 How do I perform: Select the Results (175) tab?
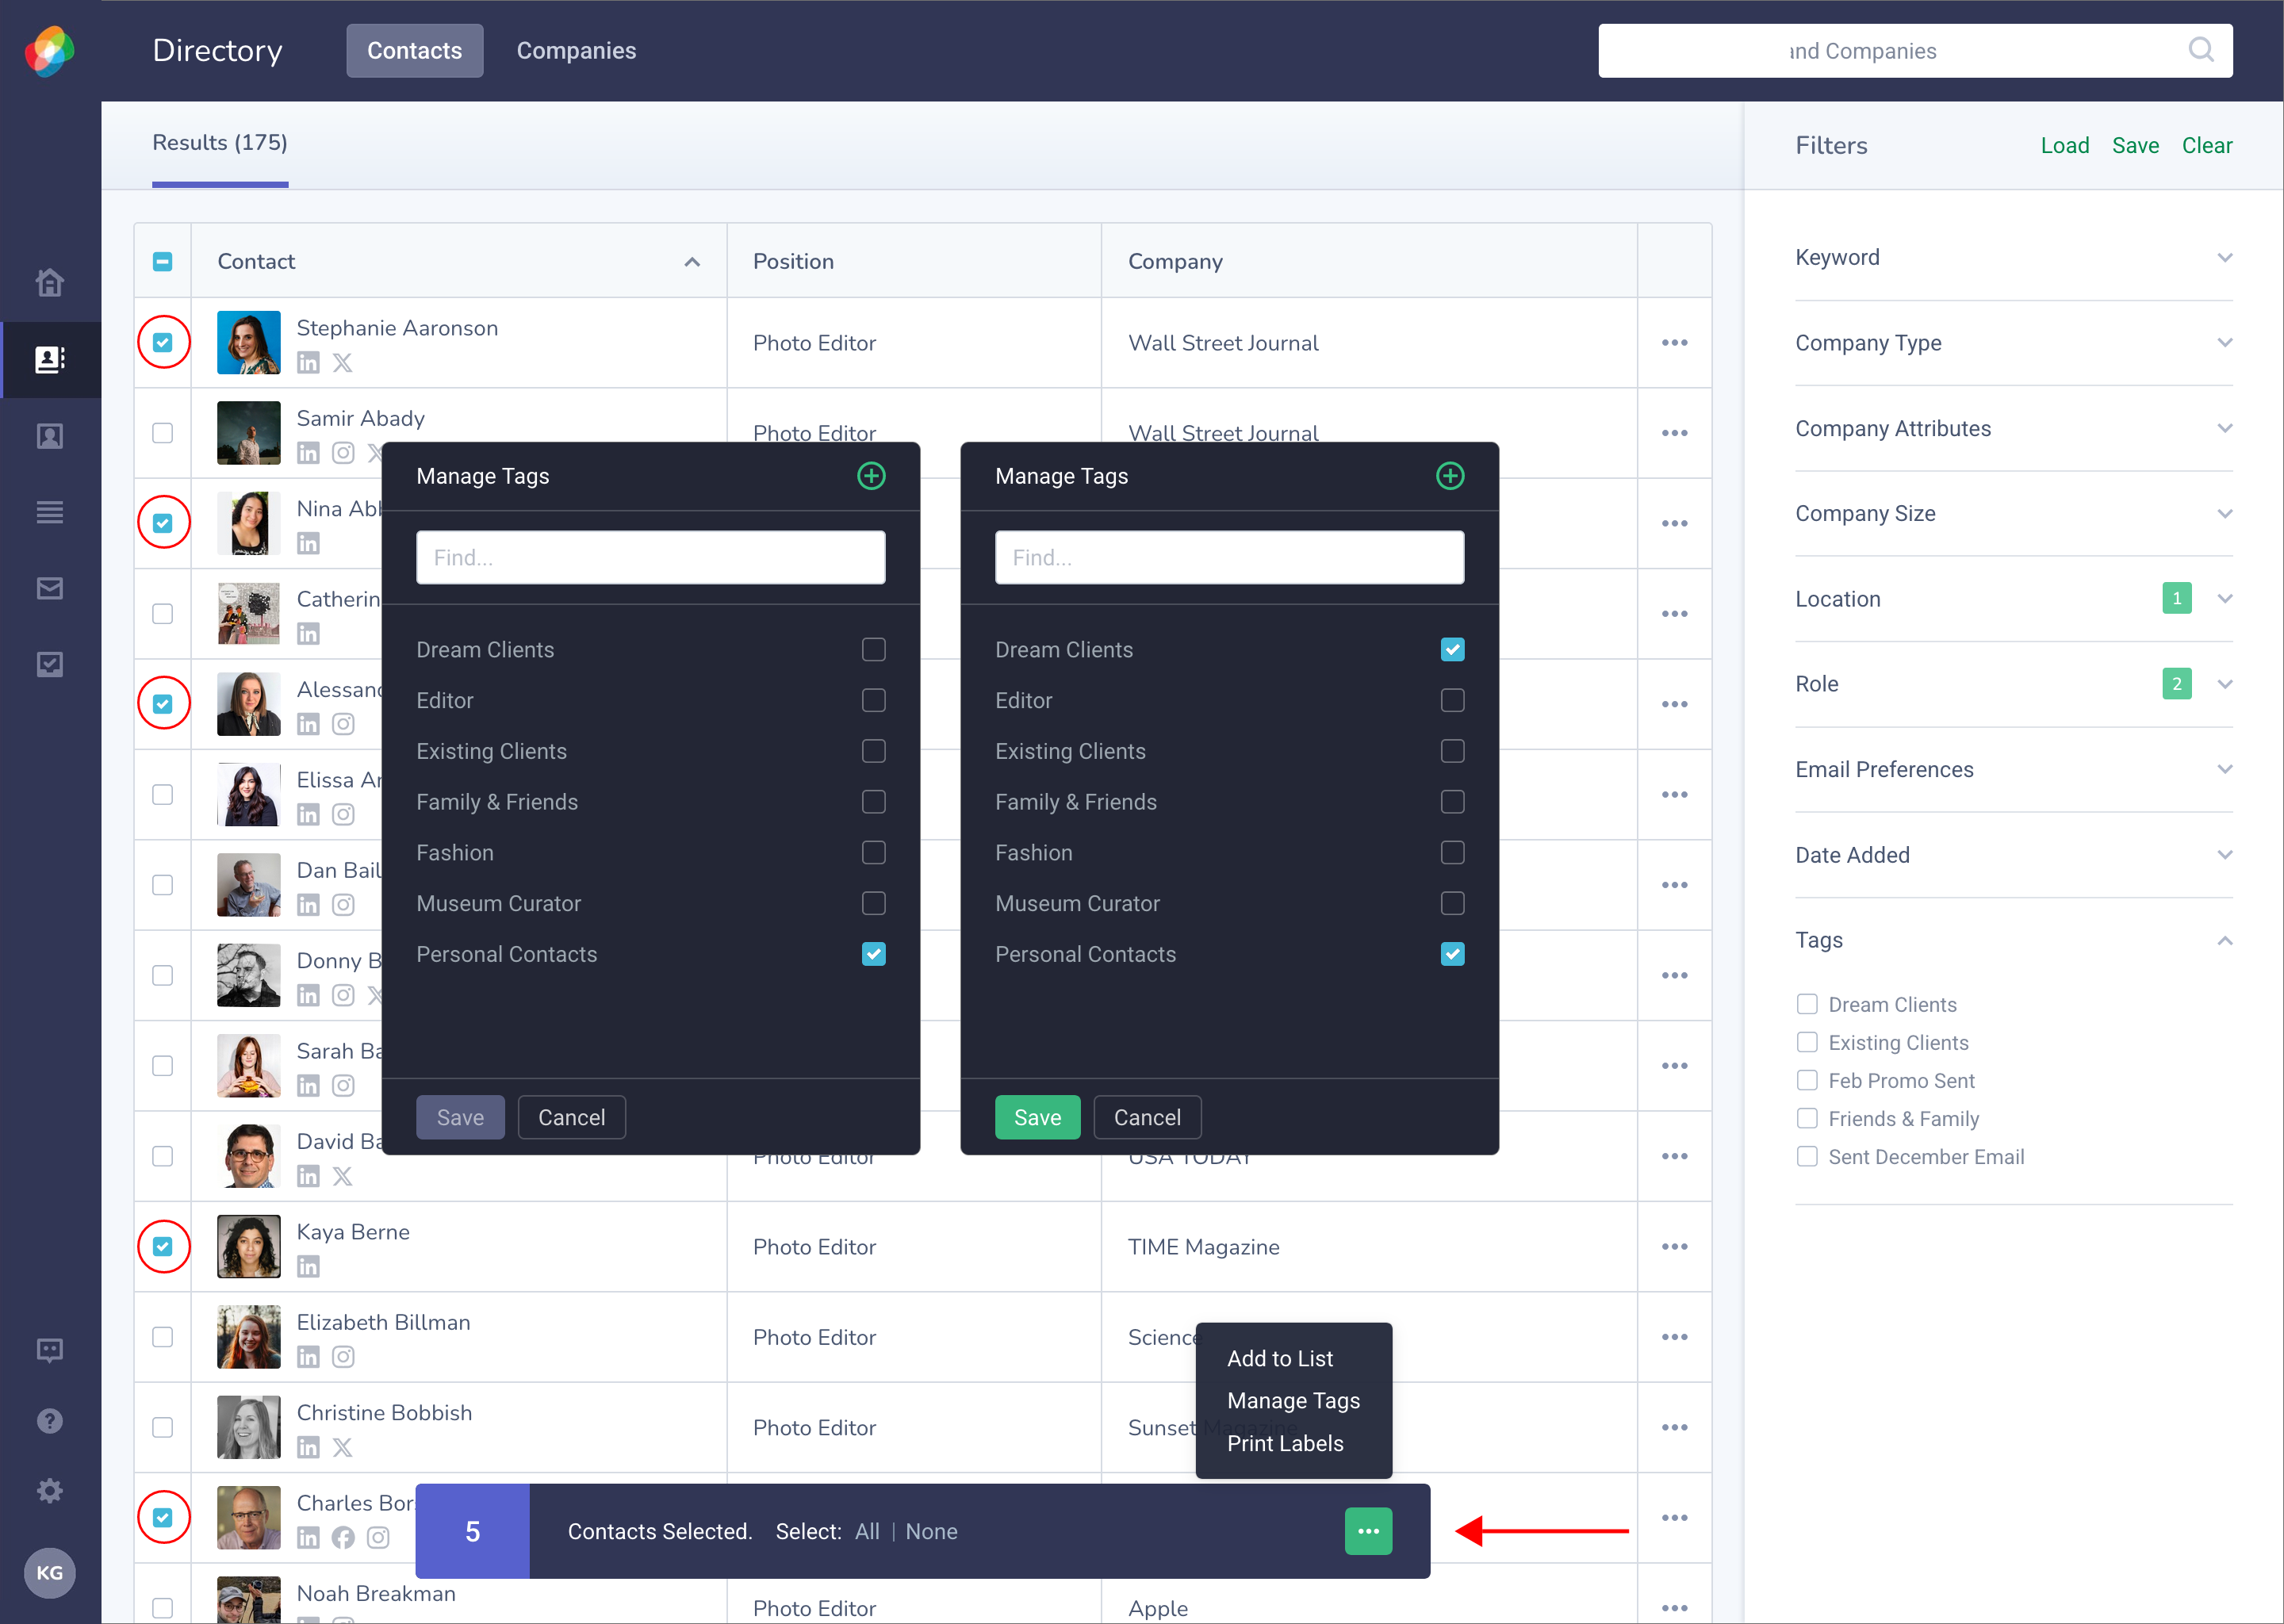pos(220,144)
